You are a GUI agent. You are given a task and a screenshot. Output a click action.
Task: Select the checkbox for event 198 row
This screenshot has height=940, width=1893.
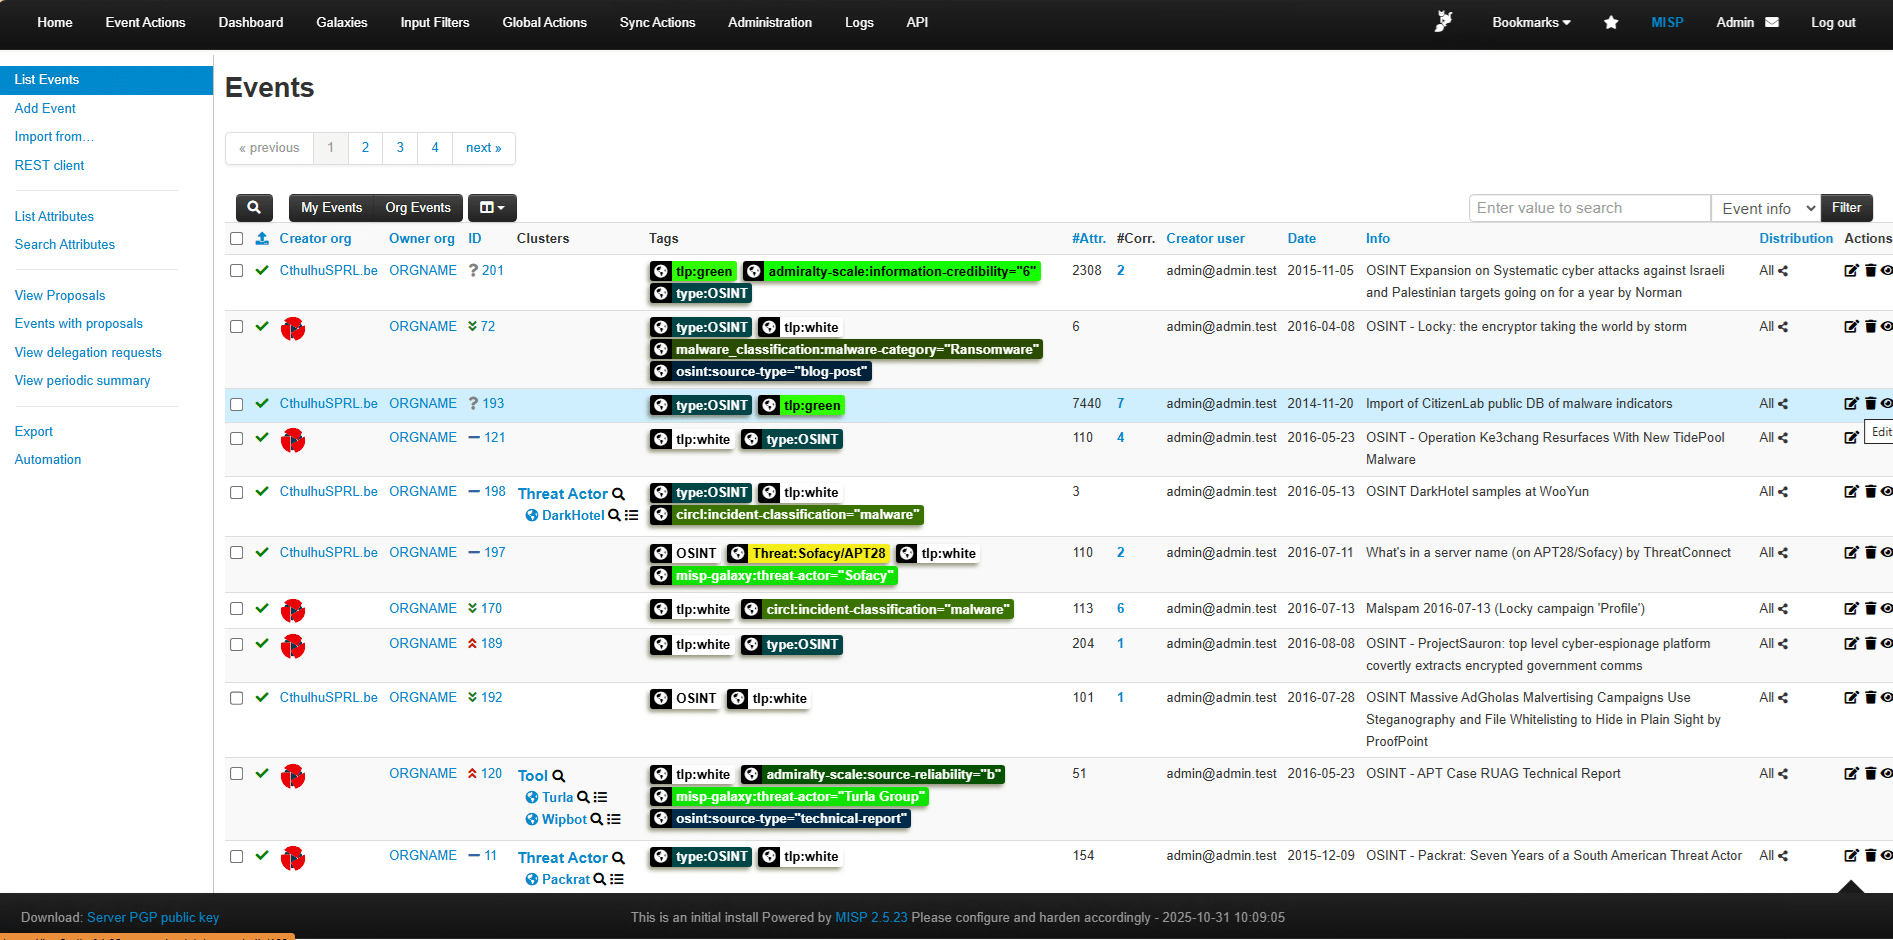click(x=237, y=492)
